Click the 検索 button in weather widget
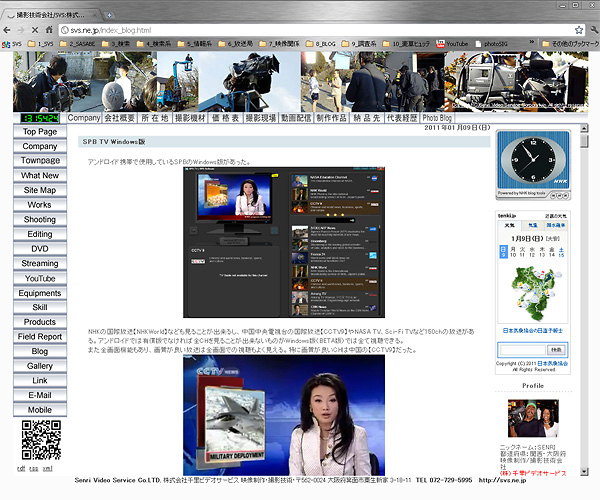This screenshot has height=500, width=600. pos(556,349)
